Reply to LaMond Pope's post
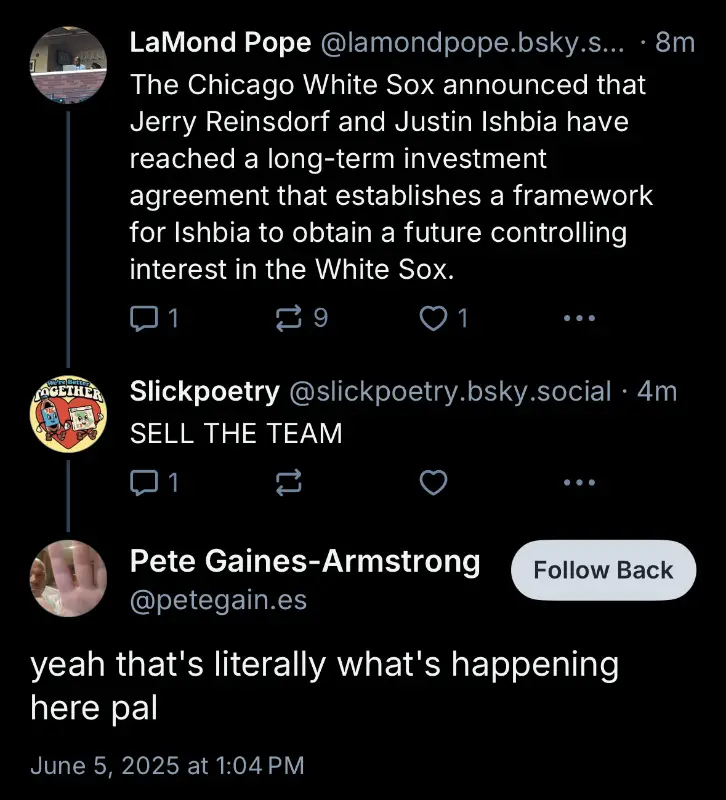Screen dimensions: 726x800 click(x=144, y=319)
